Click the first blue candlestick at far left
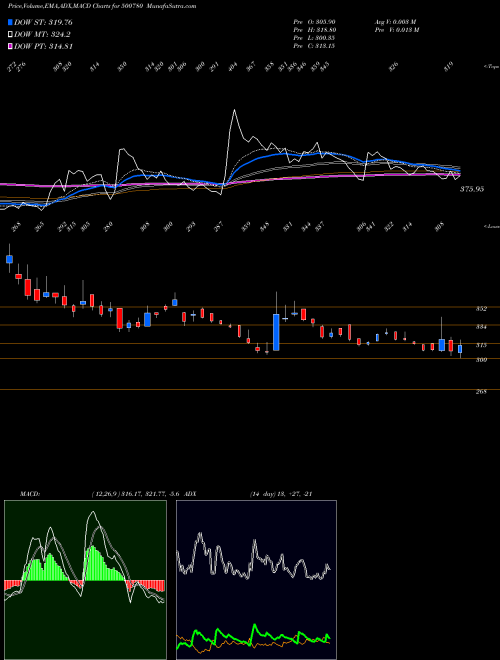Image resolution: width=500 pixels, height=660 pixels. 10,258
